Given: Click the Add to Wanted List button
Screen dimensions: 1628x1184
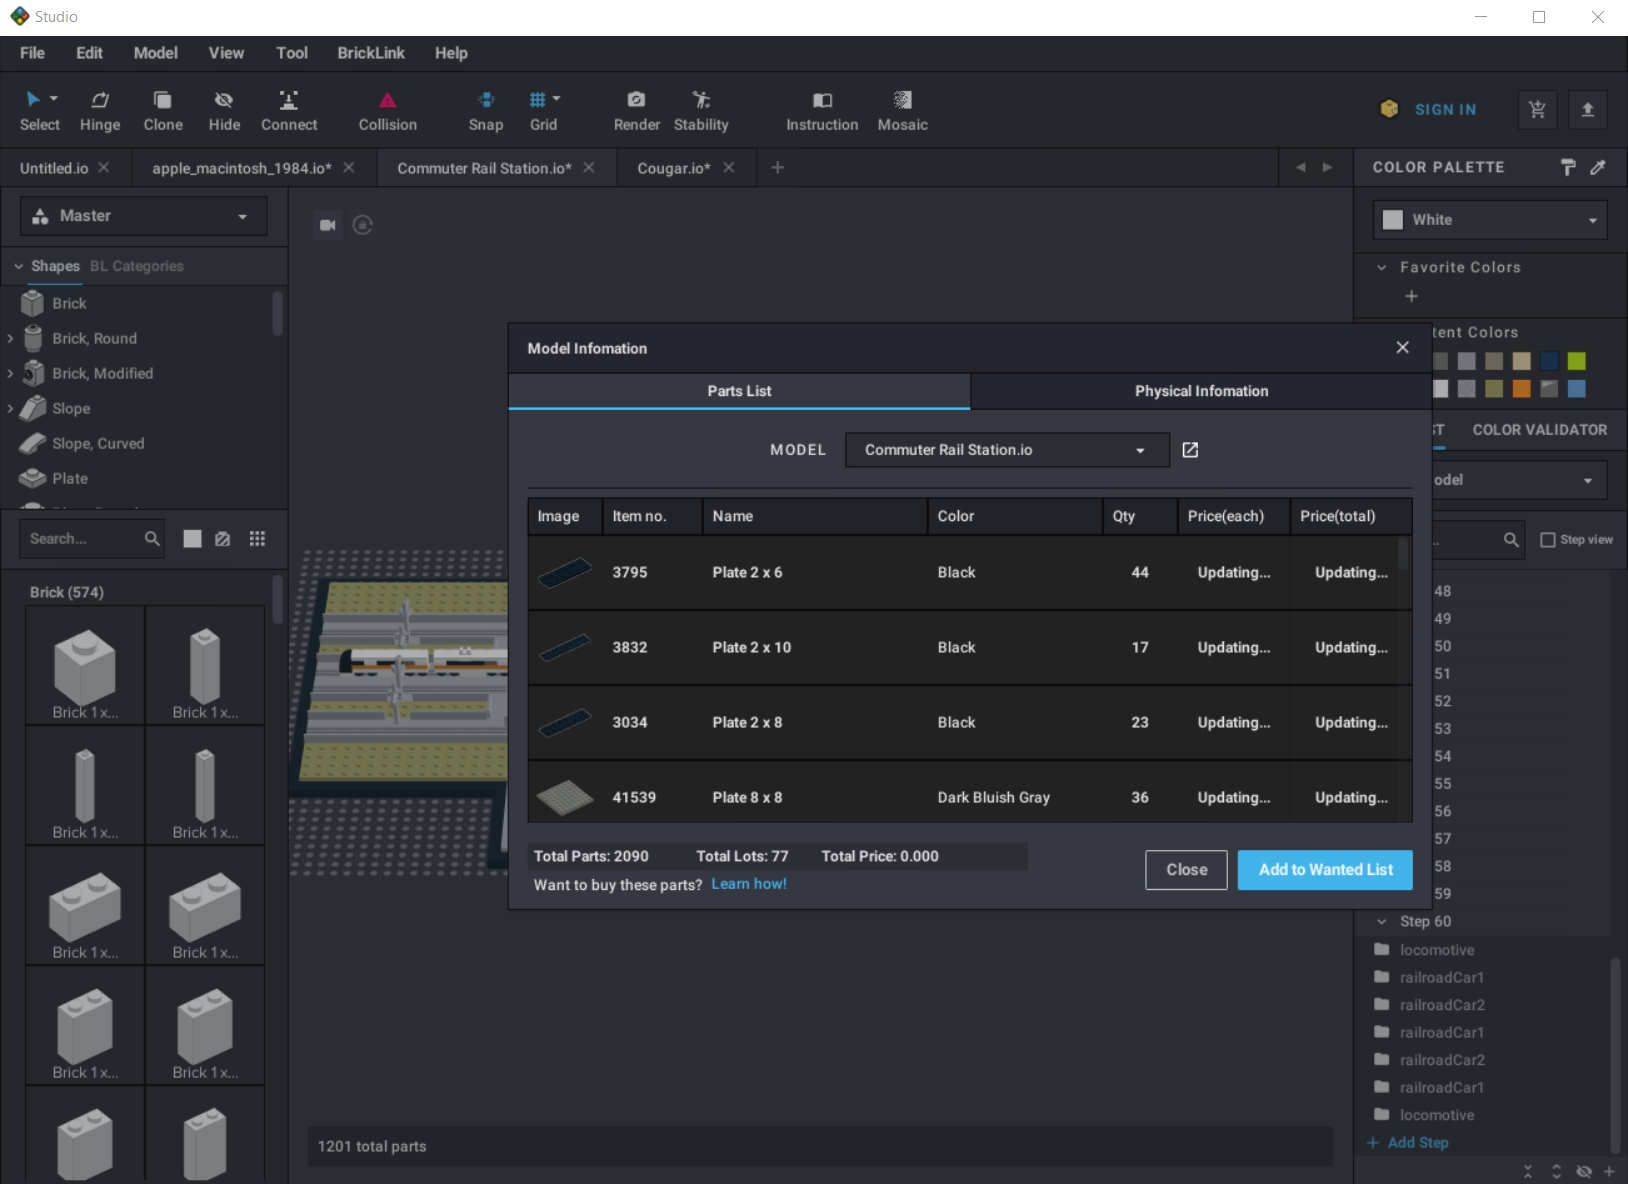Looking at the screenshot, I should coord(1324,870).
